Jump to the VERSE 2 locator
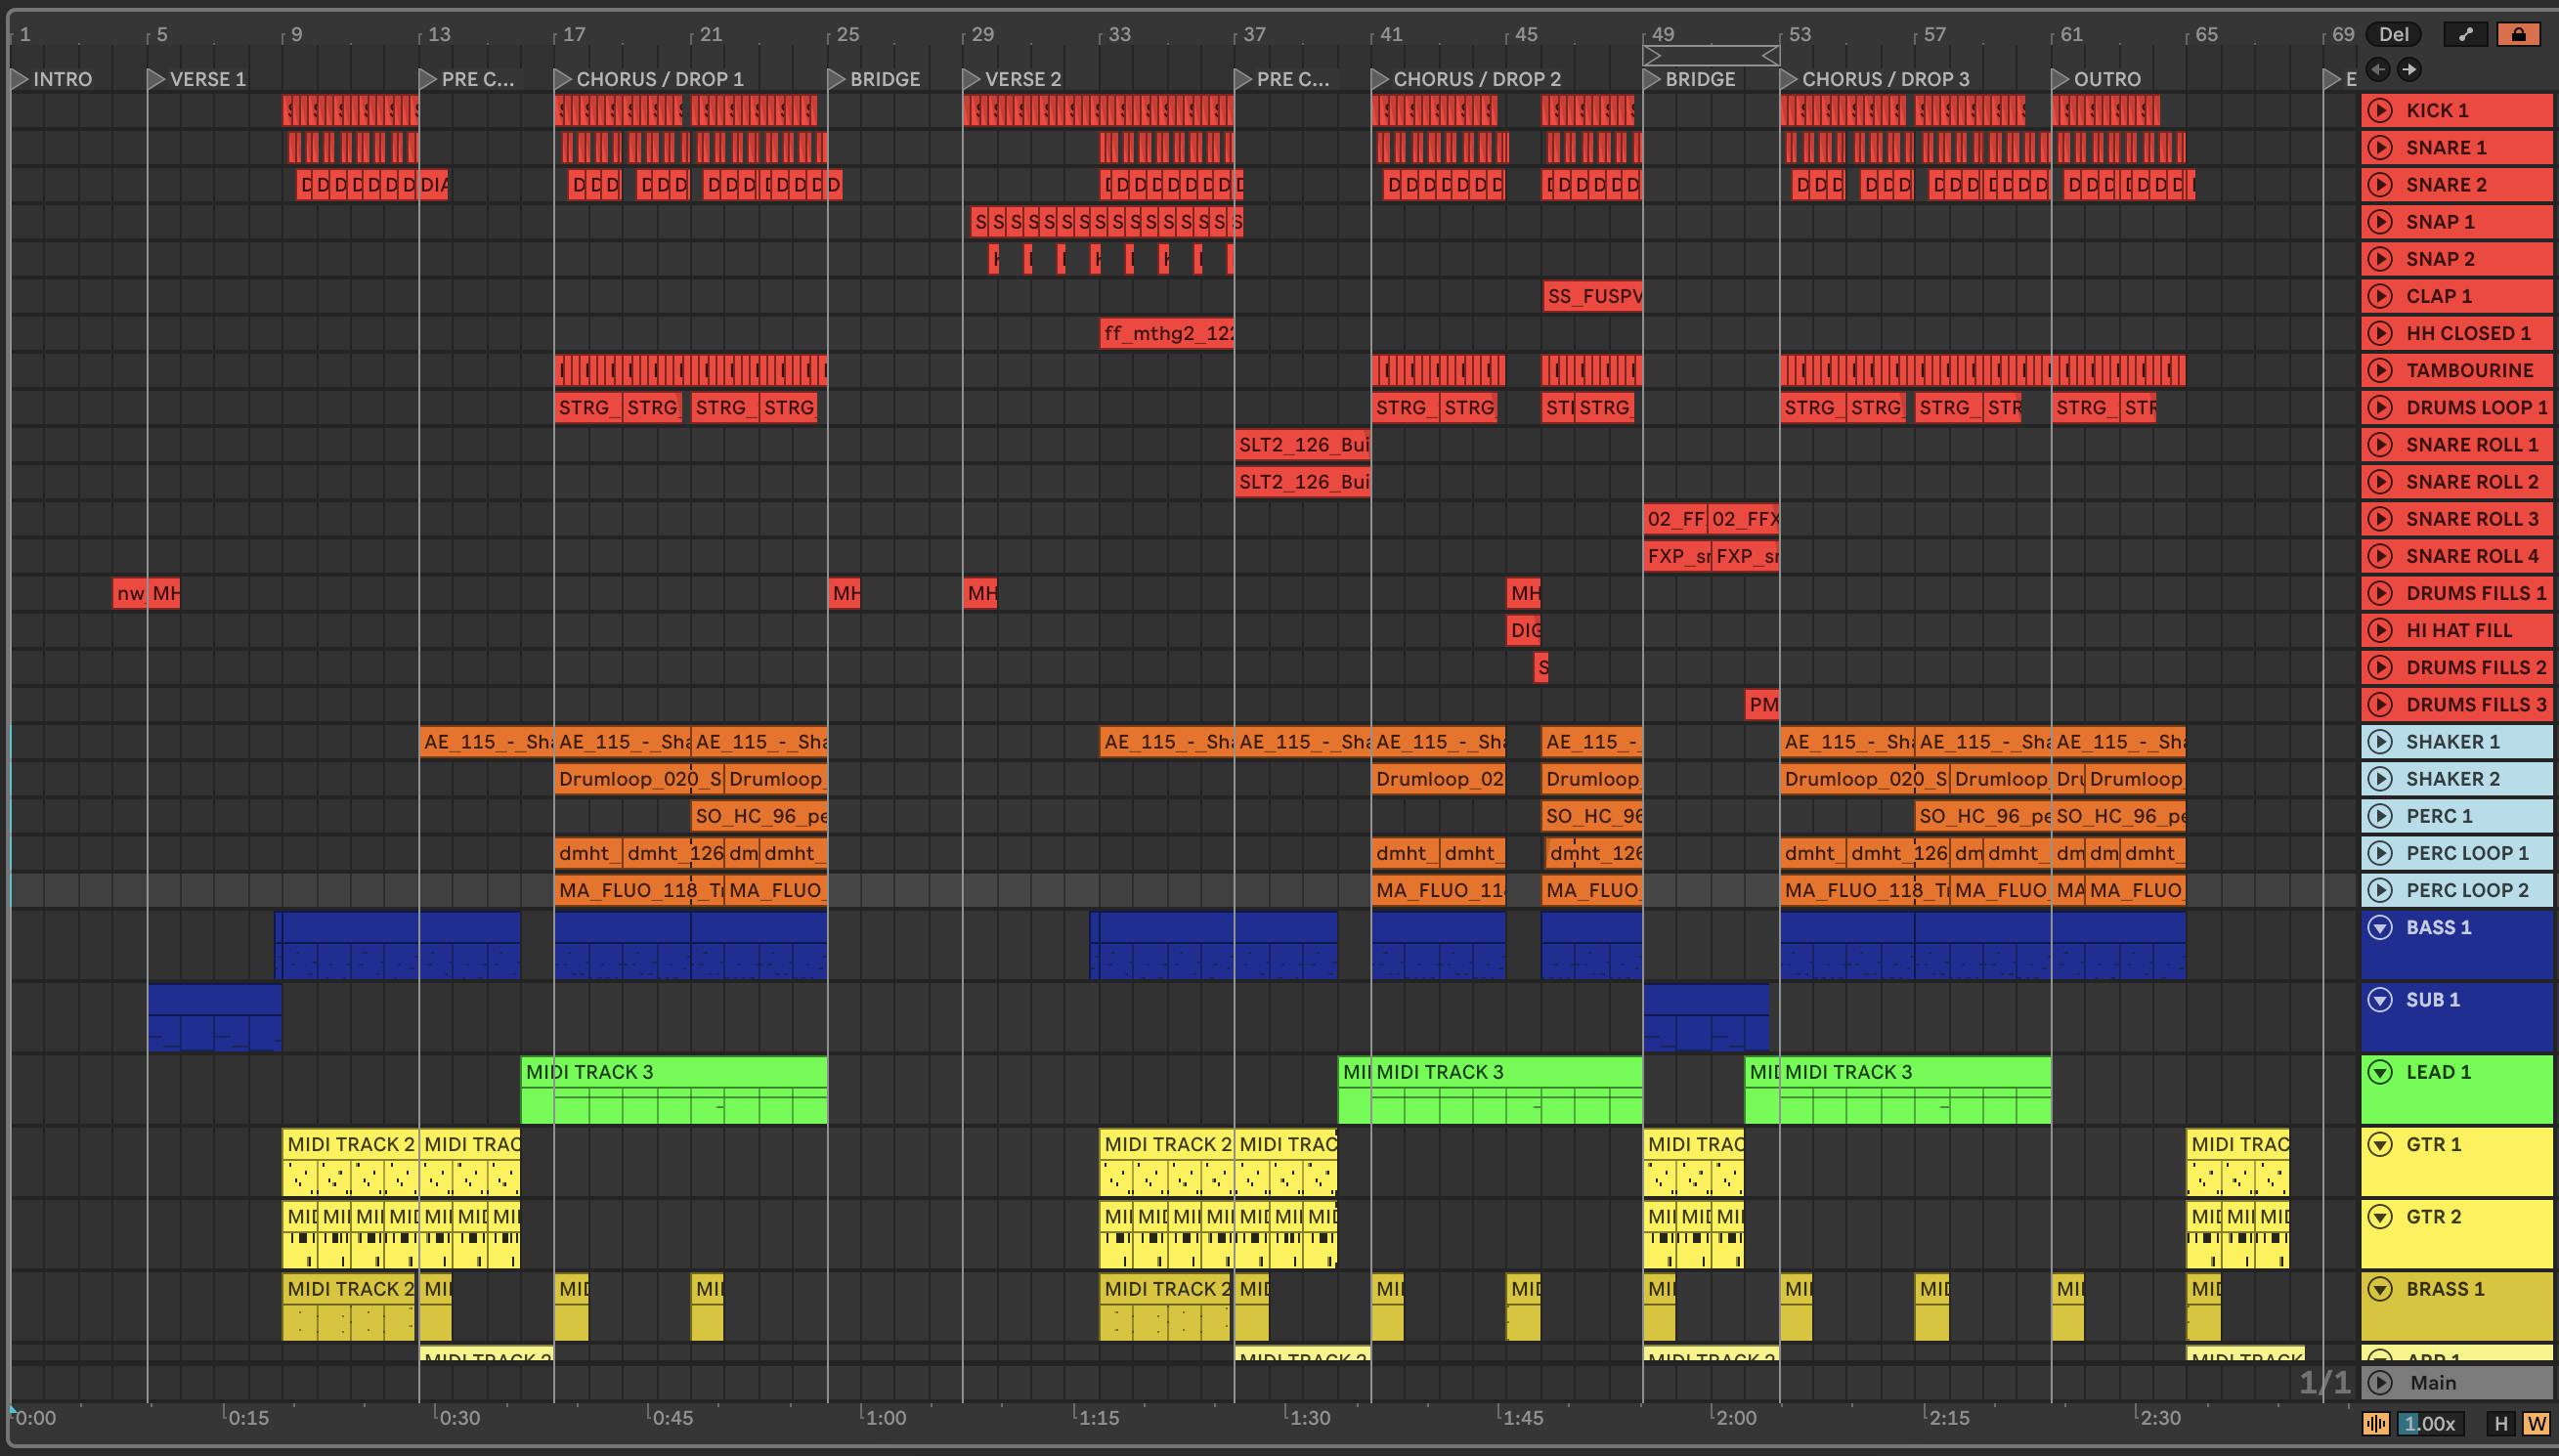This screenshot has width=2559, height=1456. (x=971, y=78)
